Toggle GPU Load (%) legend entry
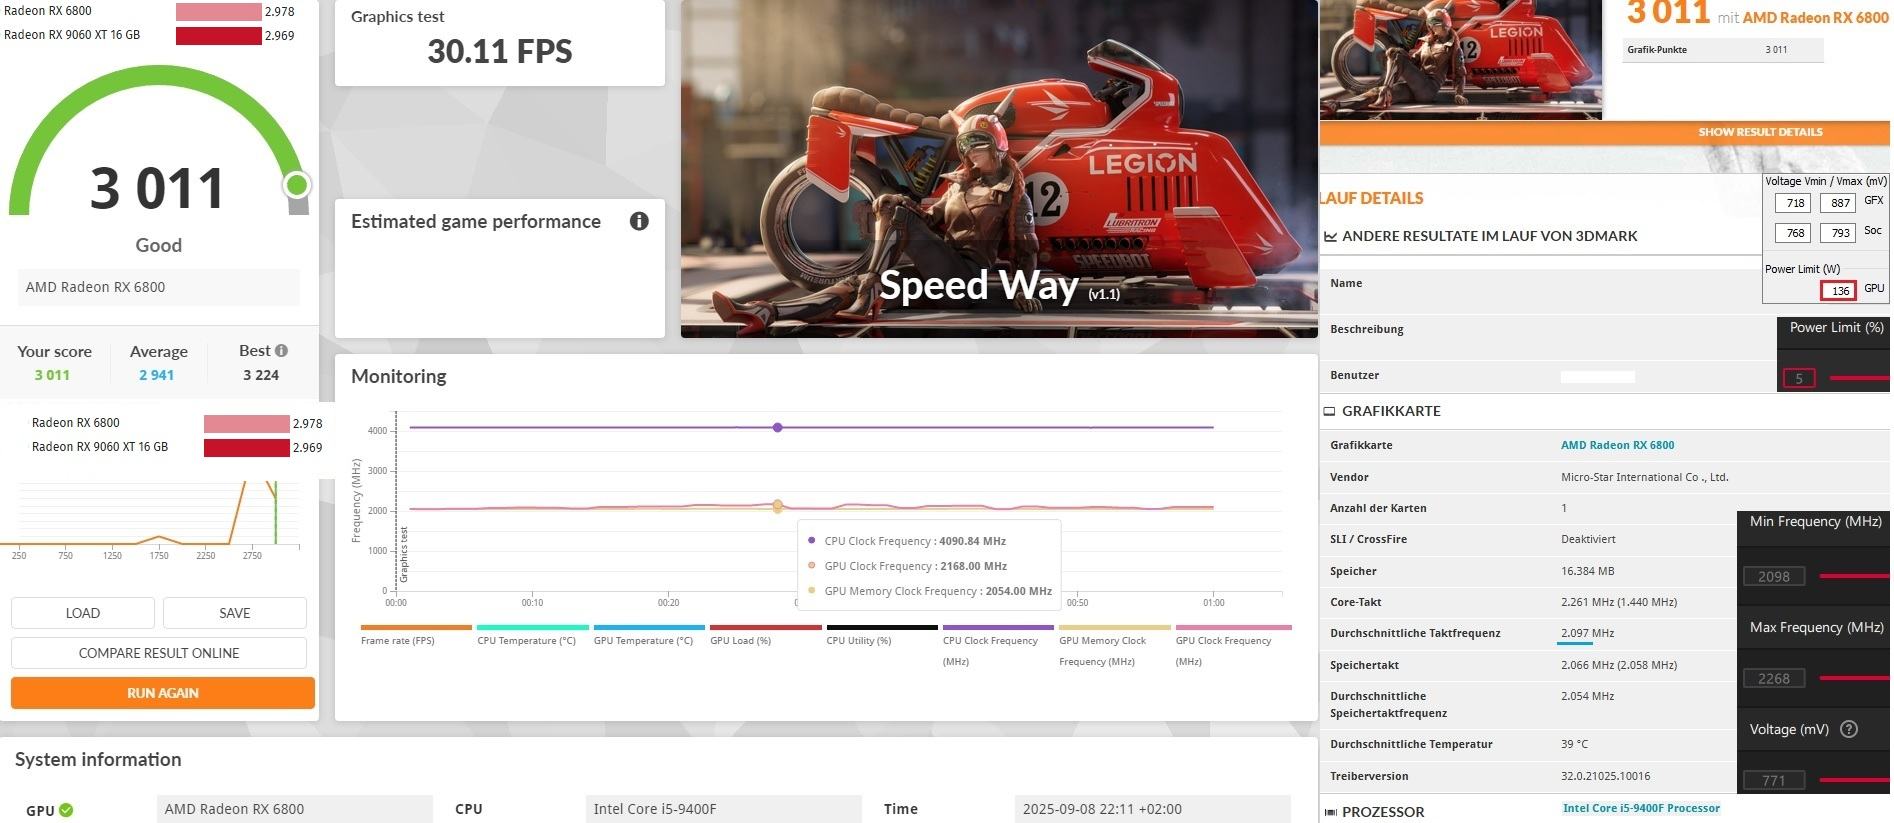Screen dimensions: 1894x823 (765, 636)
